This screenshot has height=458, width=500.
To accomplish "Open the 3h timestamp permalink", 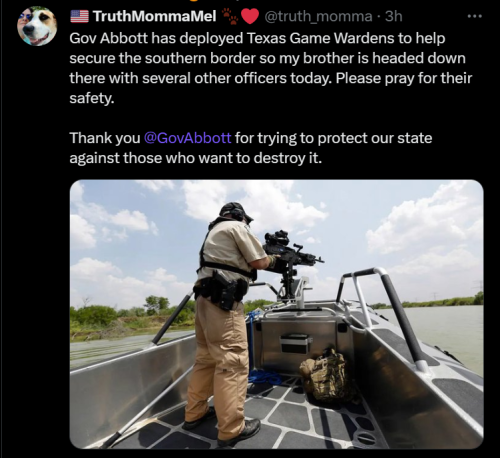I will 394,16.
